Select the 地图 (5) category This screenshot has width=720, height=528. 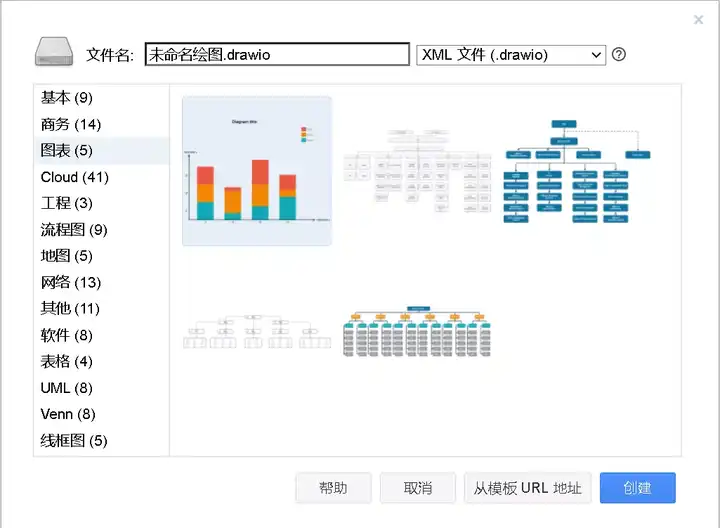pyautogui.click(x=101, y=256)
